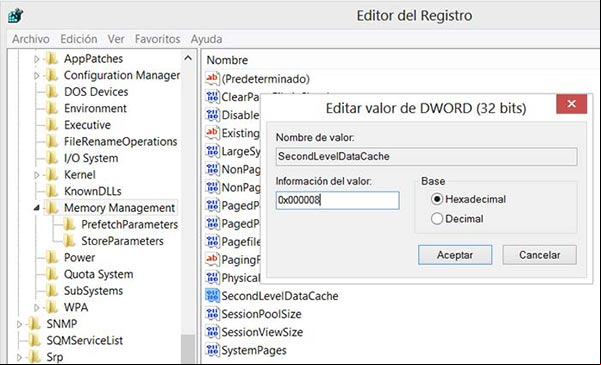The width and height of the screenshot is (601, 365).
Task: Select the SessionViewSize value name
Action: pos(262,332)
